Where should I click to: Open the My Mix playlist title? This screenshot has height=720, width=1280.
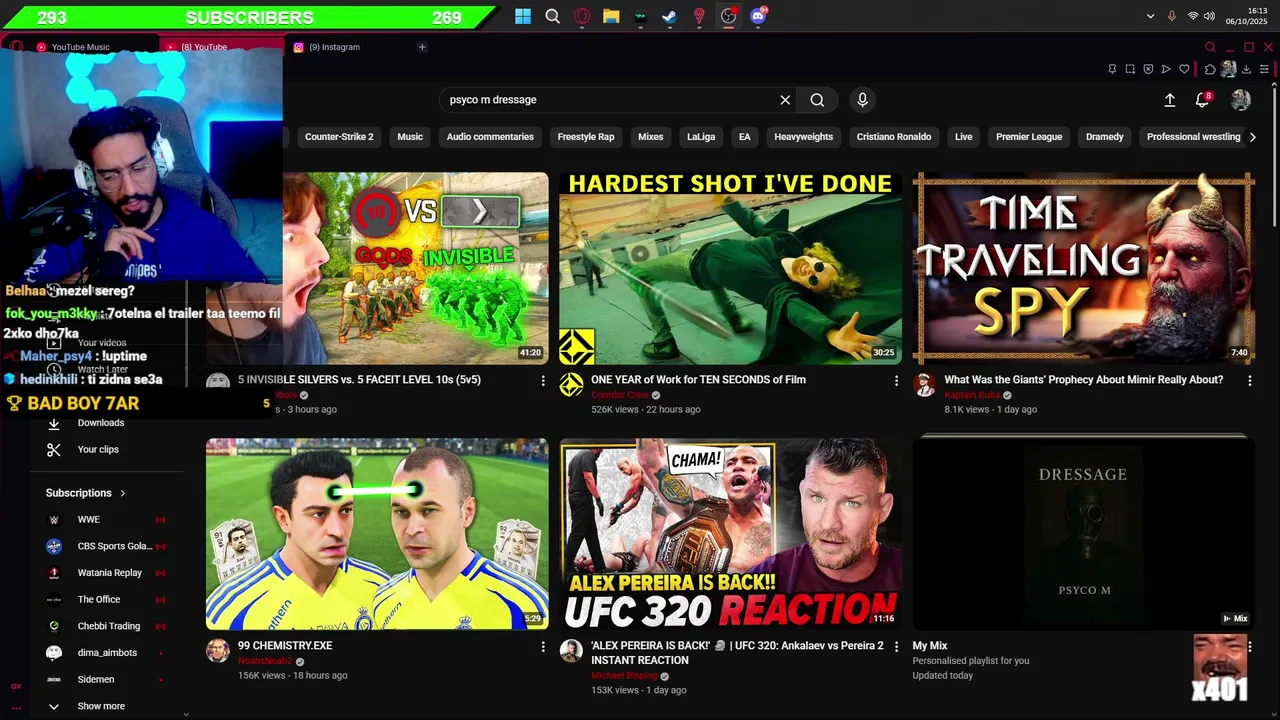click(x=929, y=646)
